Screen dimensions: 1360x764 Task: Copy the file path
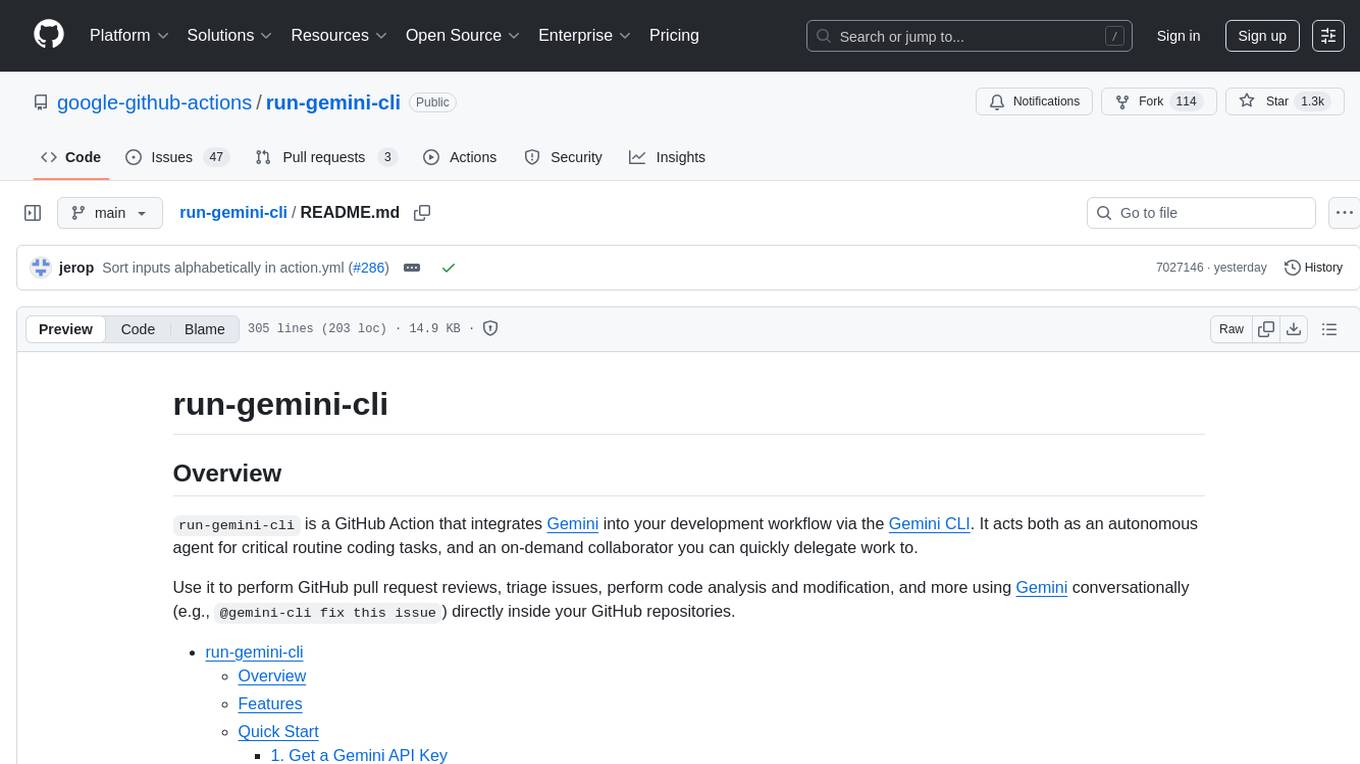(422, 213)
